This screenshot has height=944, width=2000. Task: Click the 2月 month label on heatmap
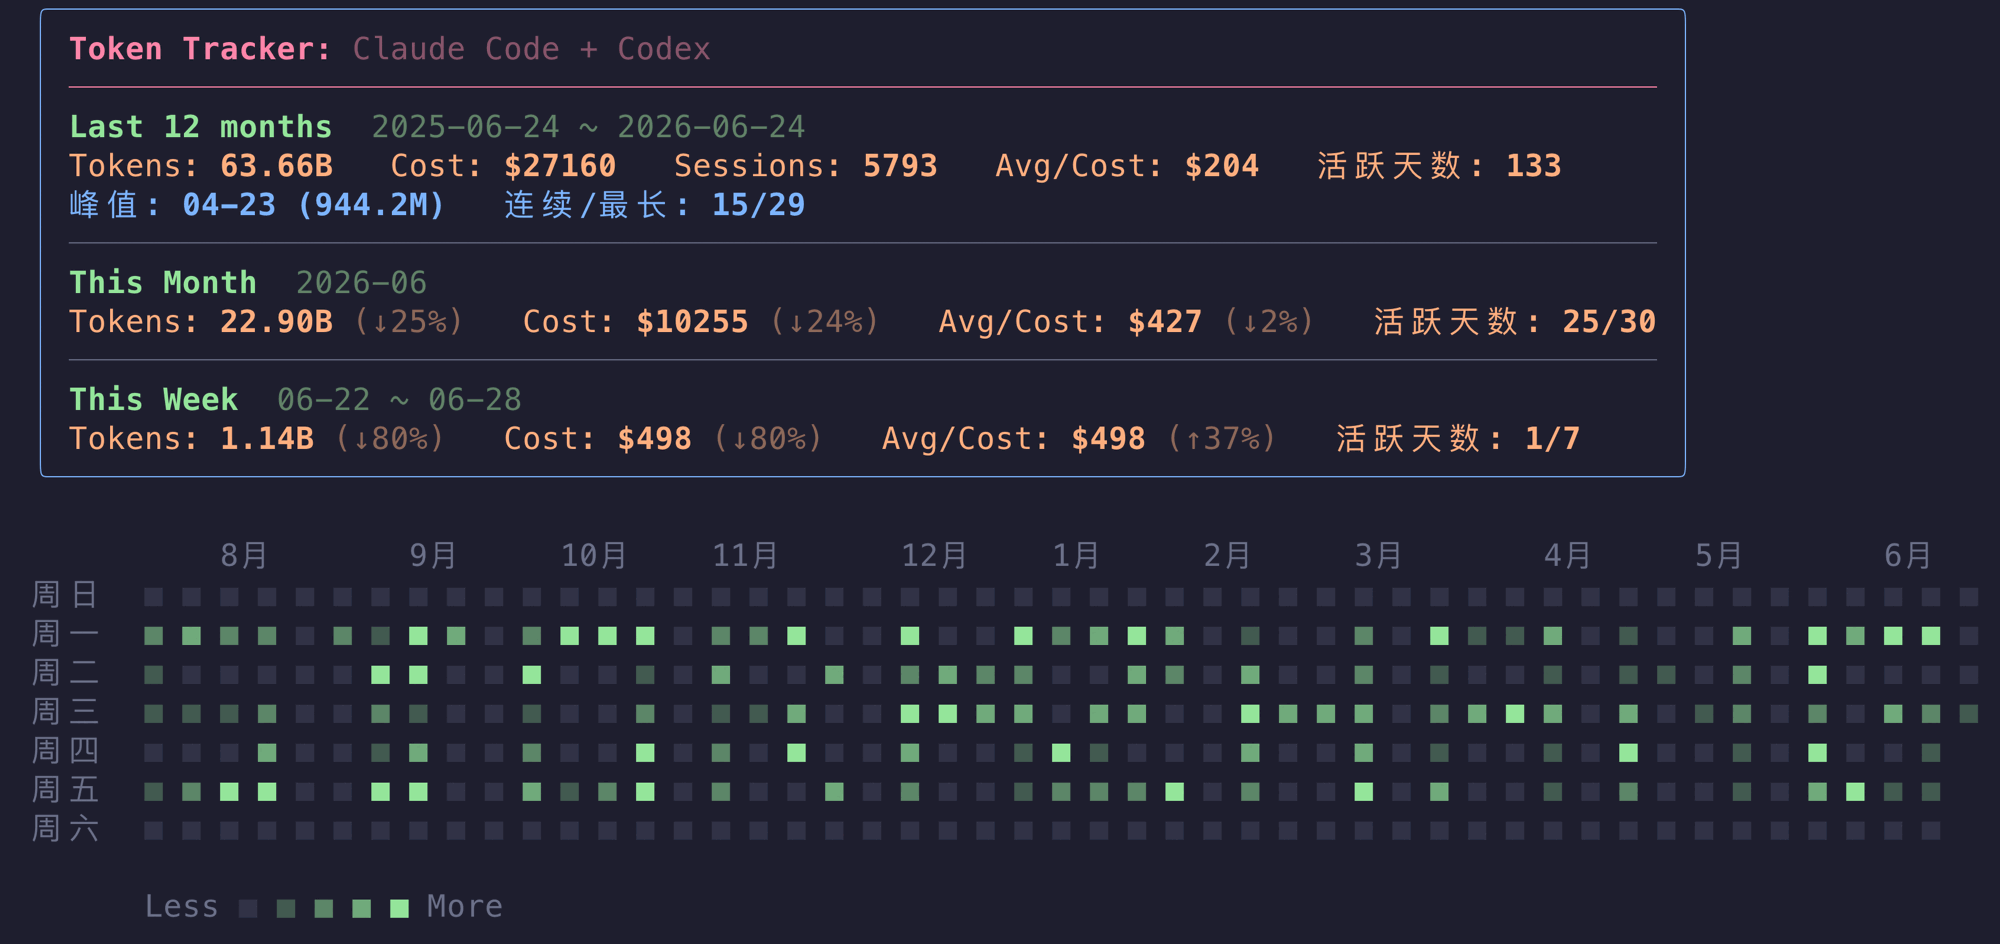[1227, 555]
